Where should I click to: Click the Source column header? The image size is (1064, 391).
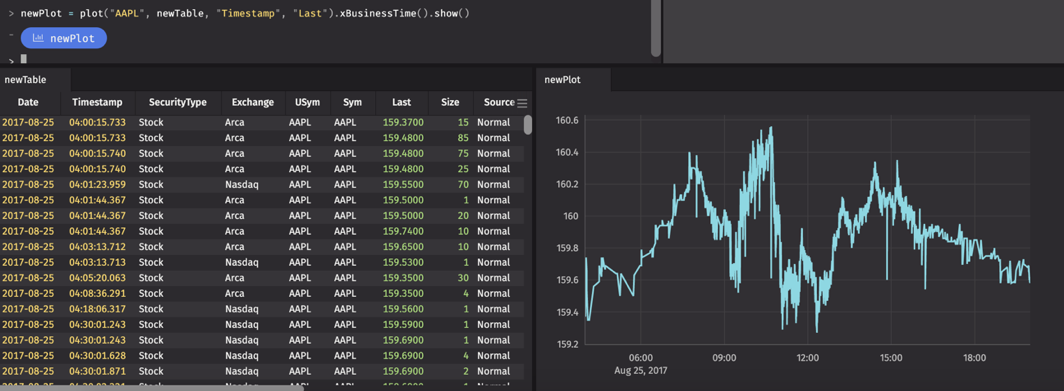499,103
